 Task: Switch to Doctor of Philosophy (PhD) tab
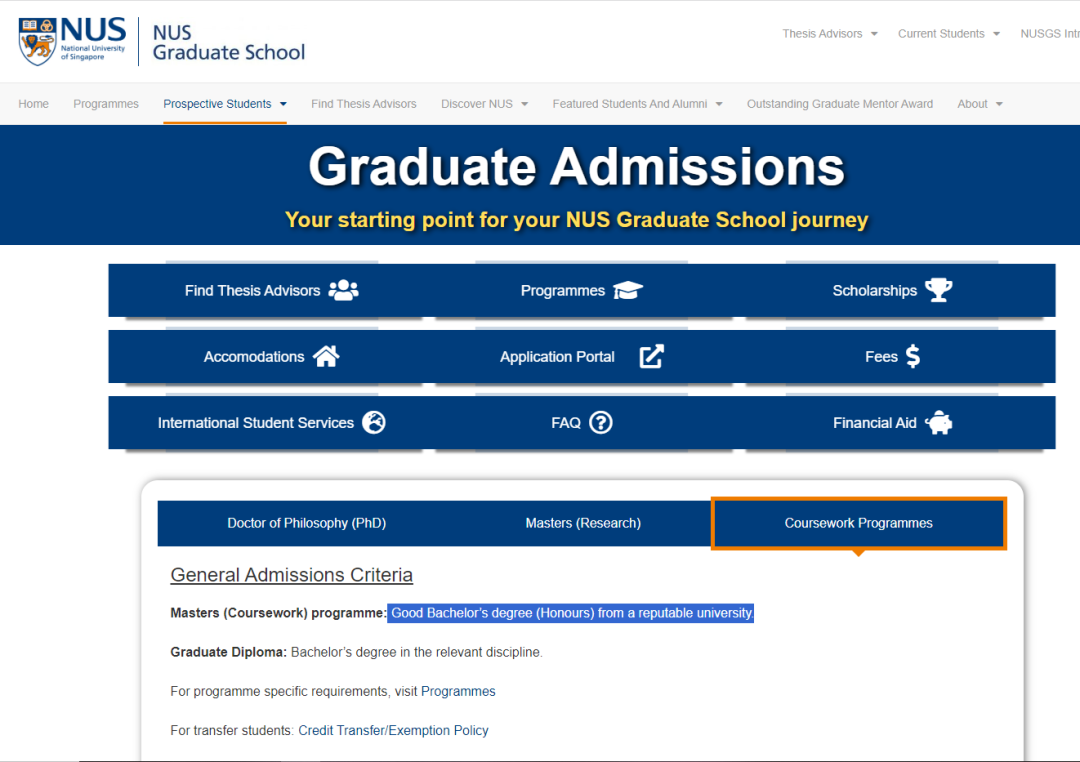(307, 523)
